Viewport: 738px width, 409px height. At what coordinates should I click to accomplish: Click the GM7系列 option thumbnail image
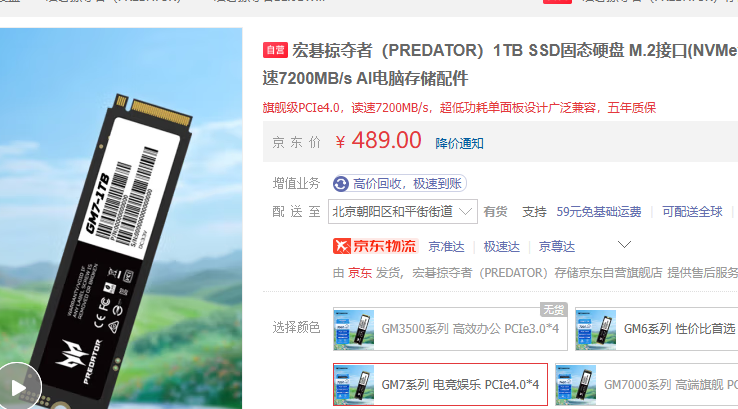[x=354, y=385]
